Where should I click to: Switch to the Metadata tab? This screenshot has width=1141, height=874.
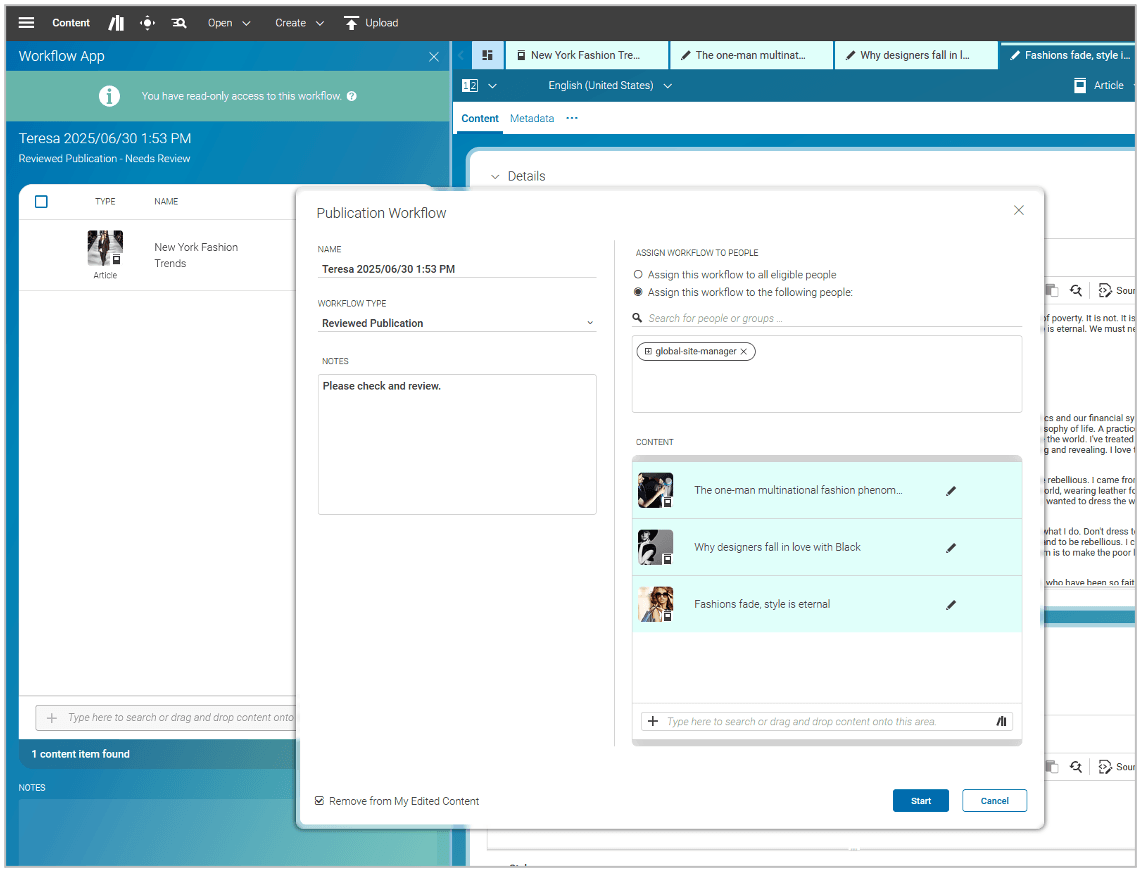click(532, 119)
